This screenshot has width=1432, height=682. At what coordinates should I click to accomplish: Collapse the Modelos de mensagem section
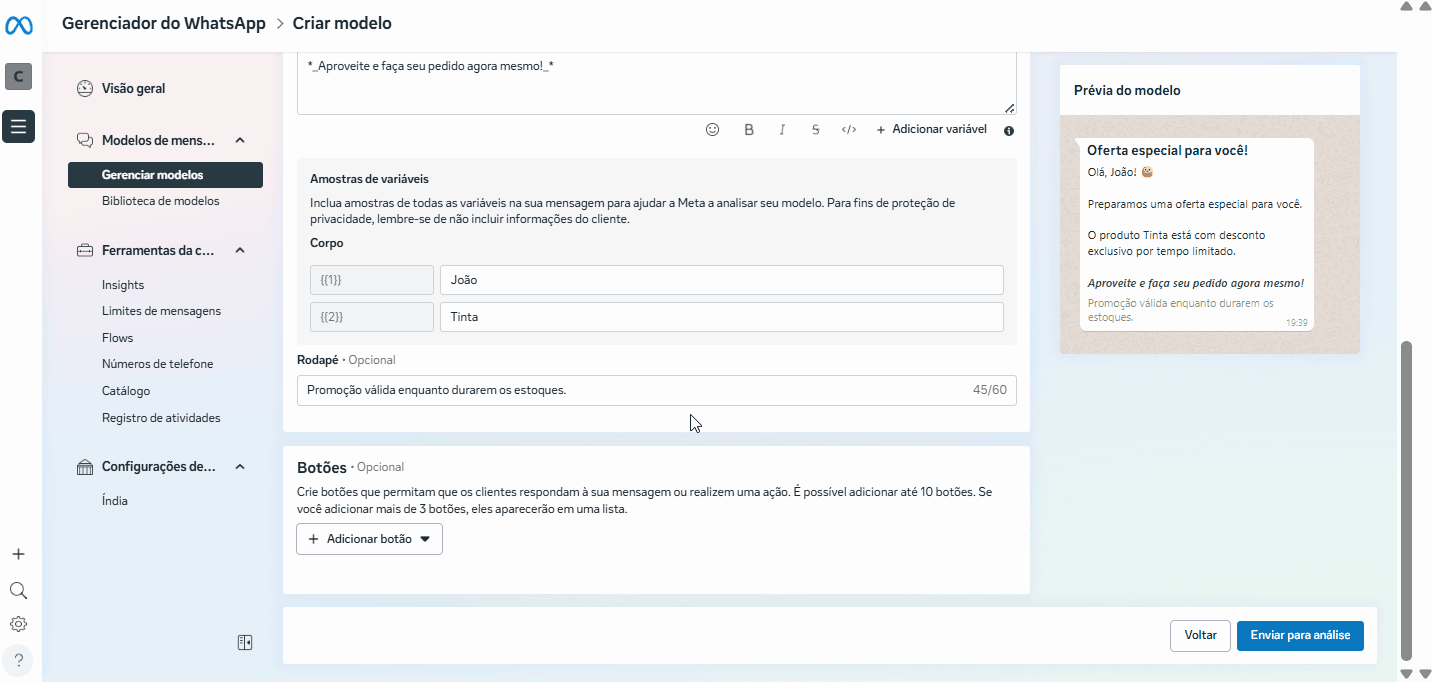[240, 141]
